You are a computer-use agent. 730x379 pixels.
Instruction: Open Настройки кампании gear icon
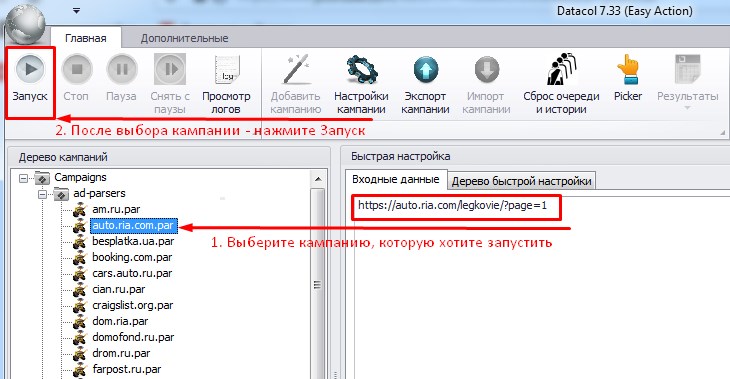pyautogui.click(x=361, y=70)
